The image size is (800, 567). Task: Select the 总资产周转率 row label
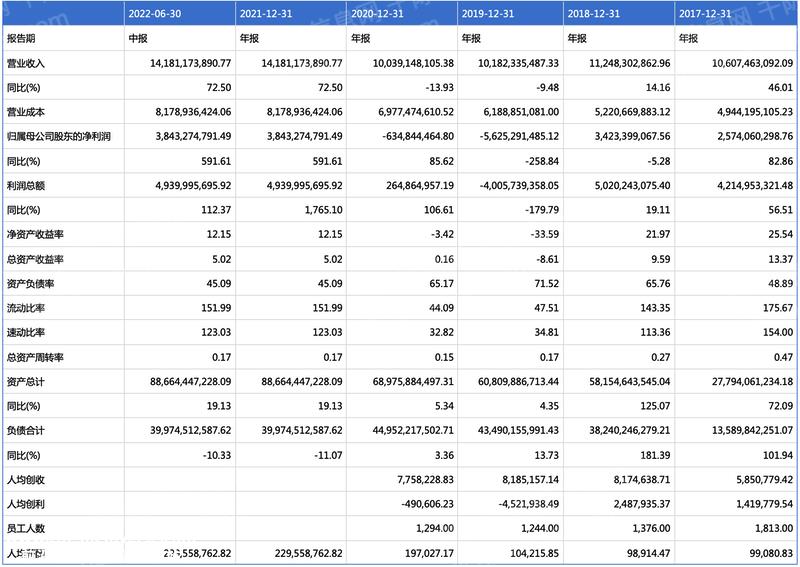tap(35, 357)
